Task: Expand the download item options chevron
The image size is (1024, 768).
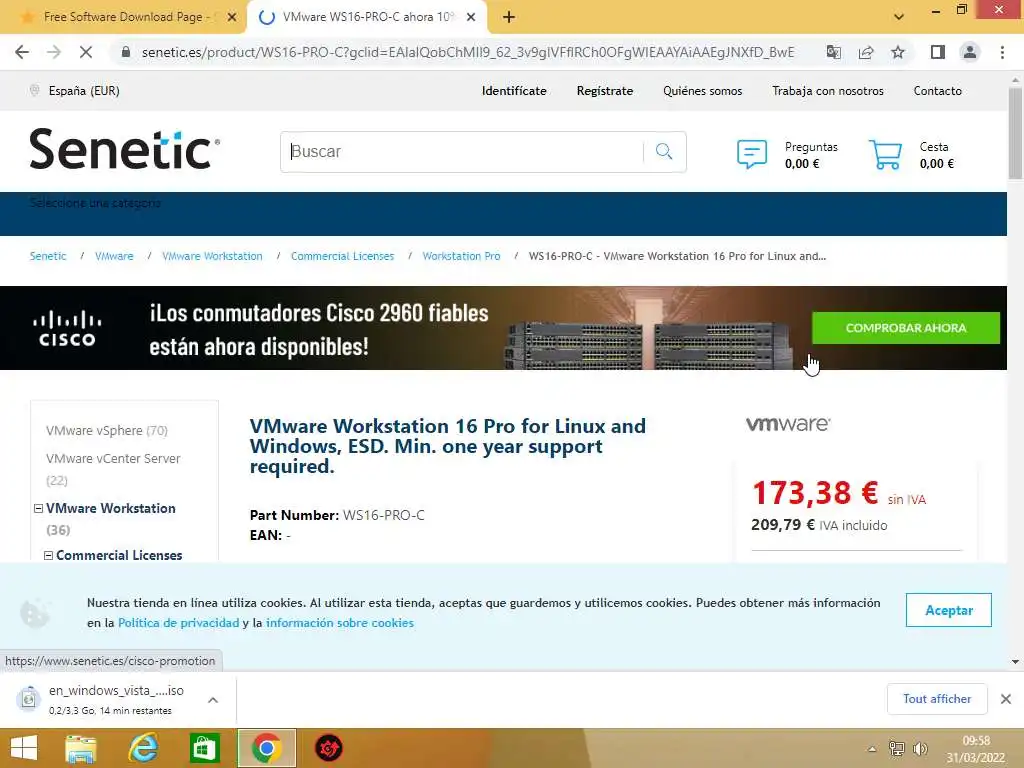Action: point(213,699)
